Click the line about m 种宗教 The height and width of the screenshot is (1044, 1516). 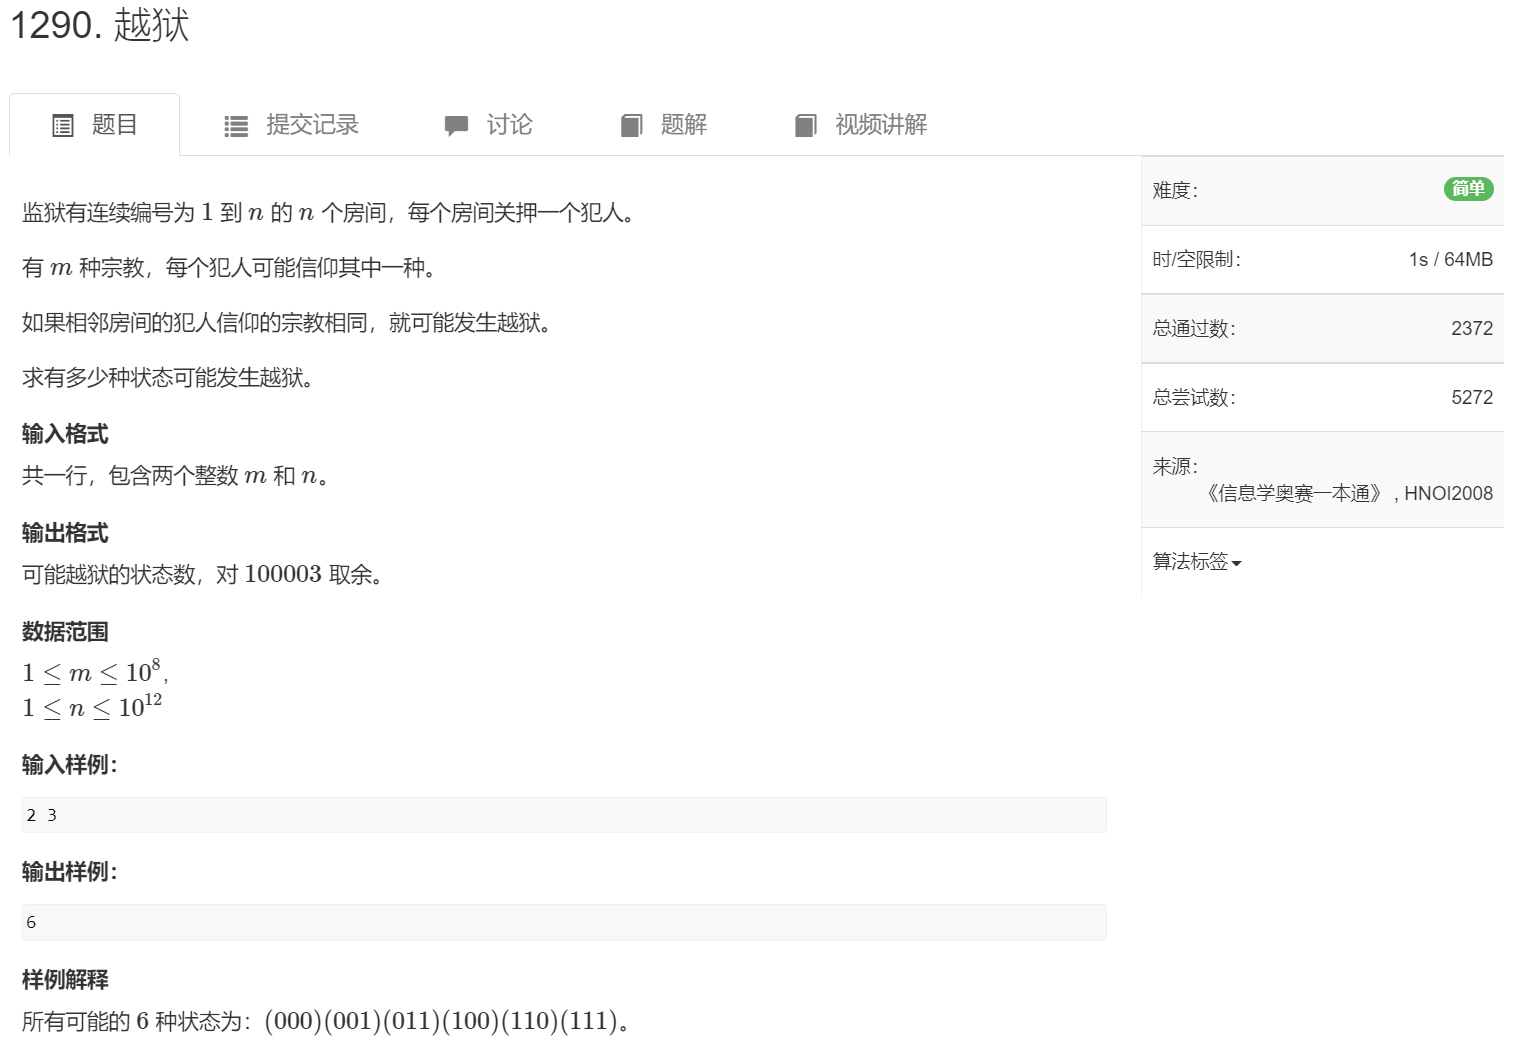coord(229,268)
